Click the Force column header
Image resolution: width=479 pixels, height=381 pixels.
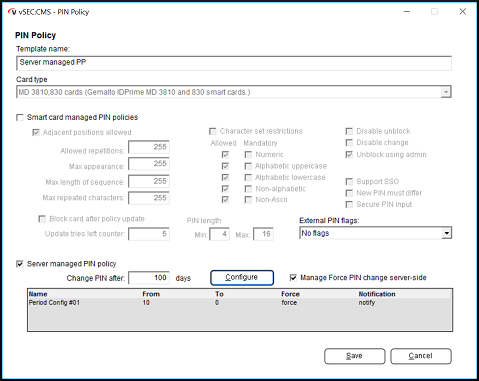[290, 294]
